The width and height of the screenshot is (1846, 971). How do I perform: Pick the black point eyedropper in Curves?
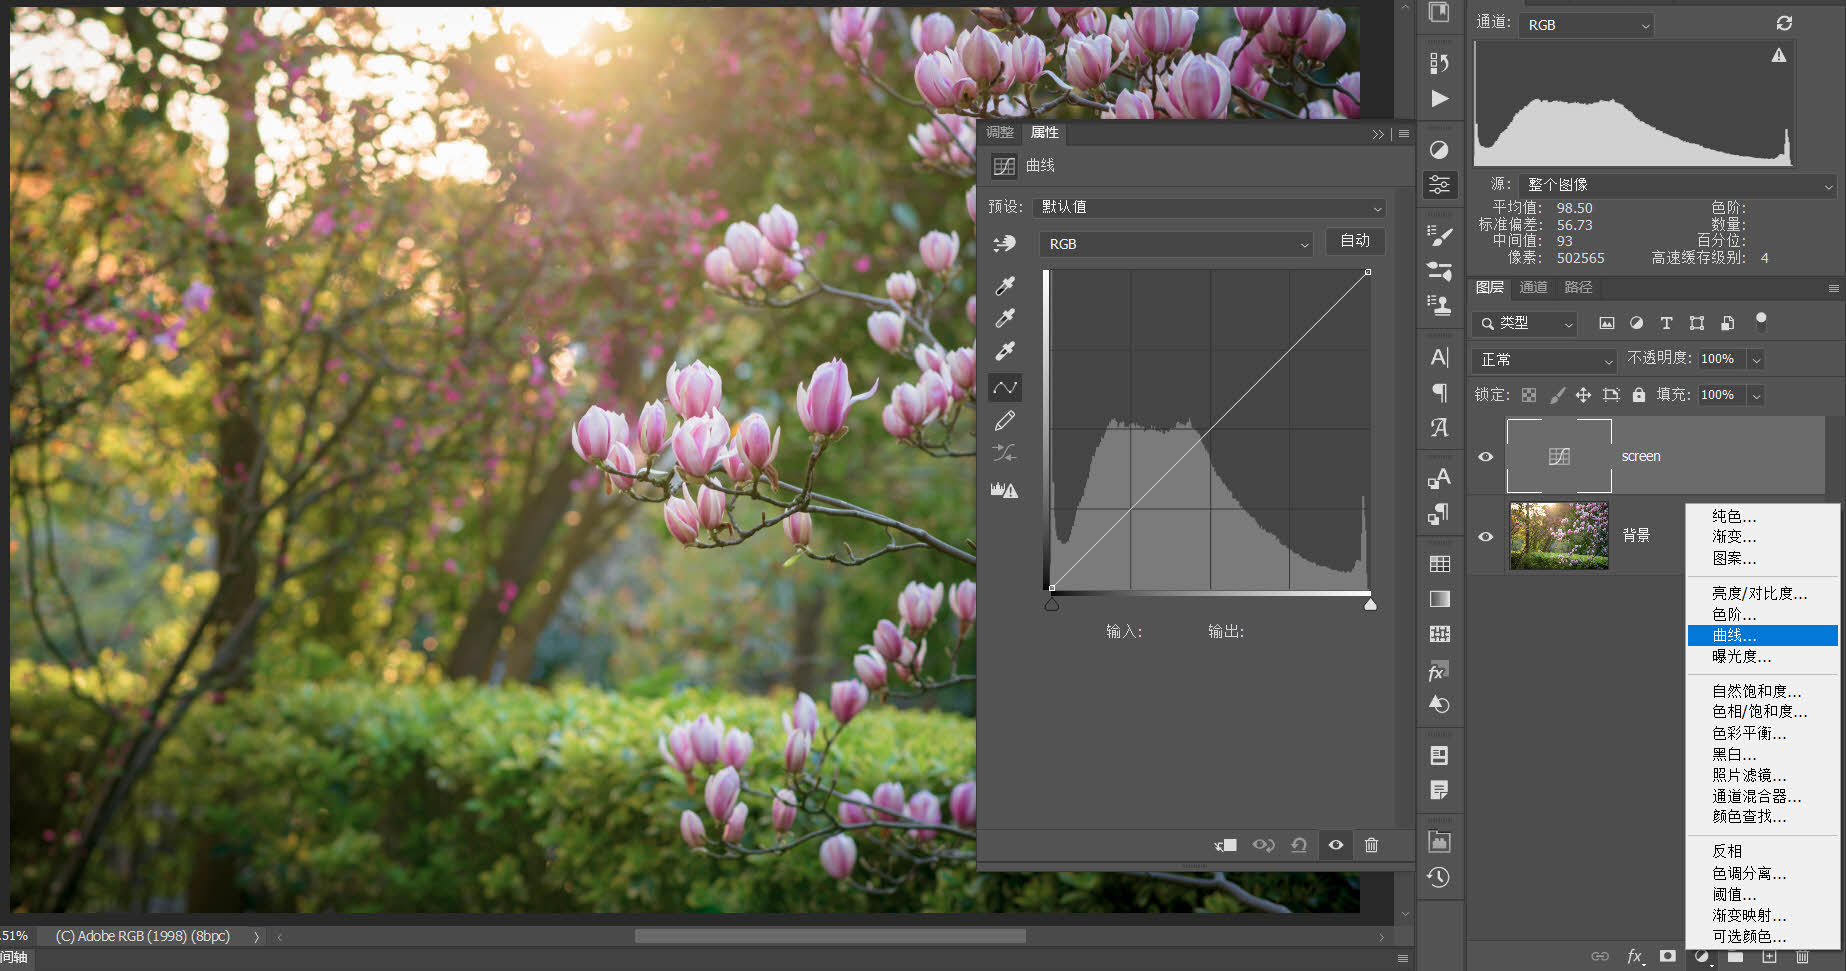click(1005, 286)
